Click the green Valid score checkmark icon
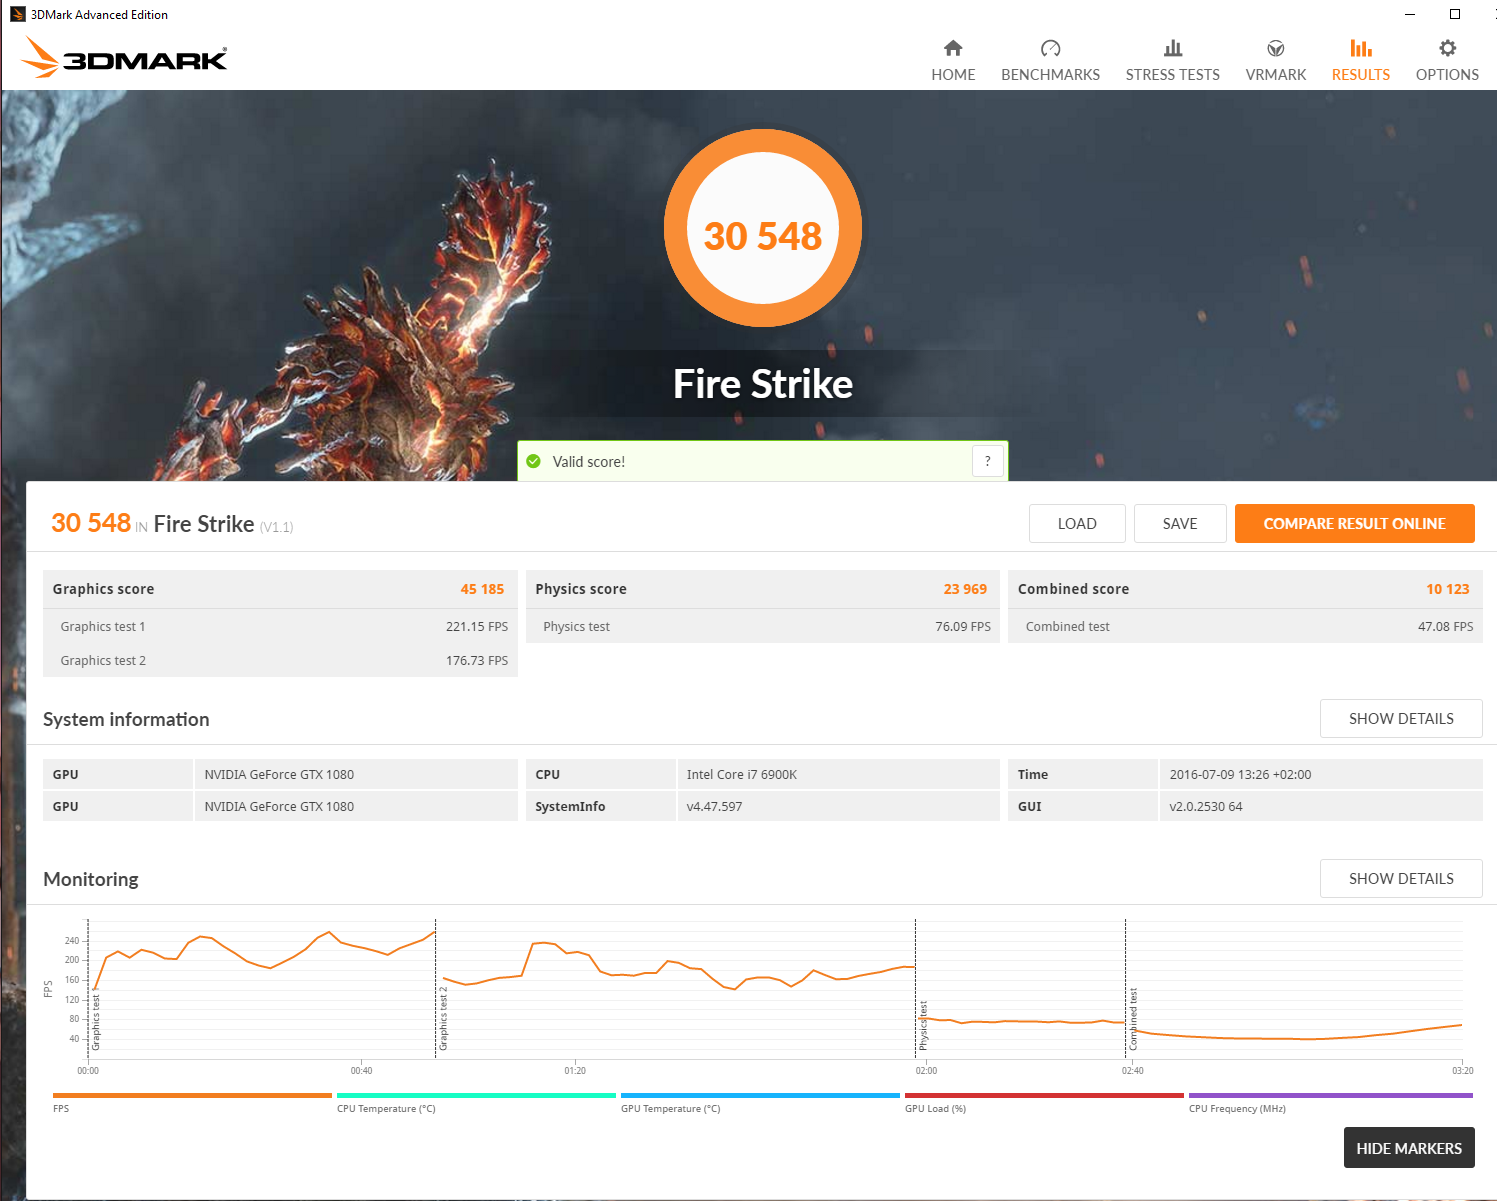 coord(534,461)
